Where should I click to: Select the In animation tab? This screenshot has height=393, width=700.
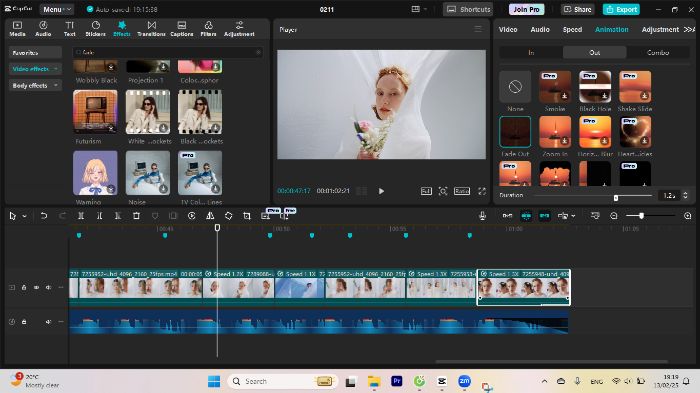click(x=531, y=53)
